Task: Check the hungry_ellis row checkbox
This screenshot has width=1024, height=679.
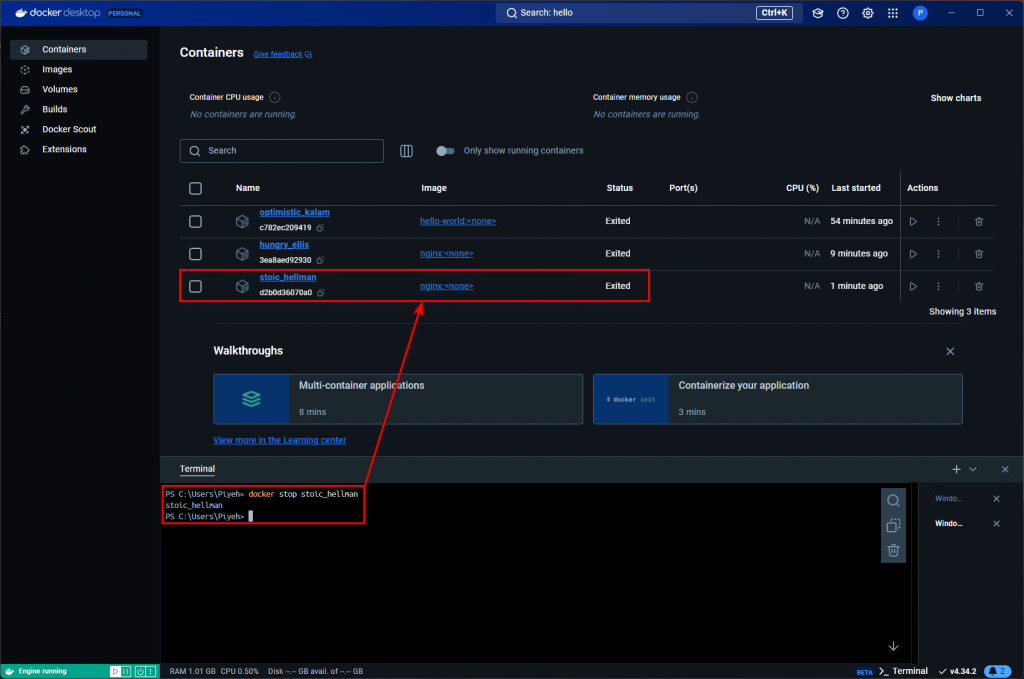Action: click(195, 254)
